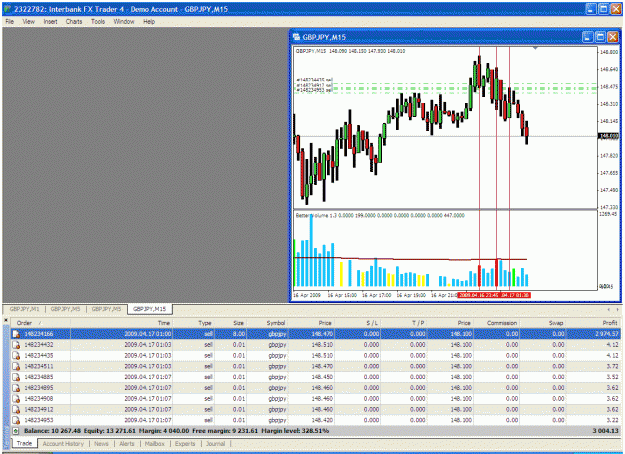
Task: Sort orders by the Swap column header
Action: (x=543, y=323)
